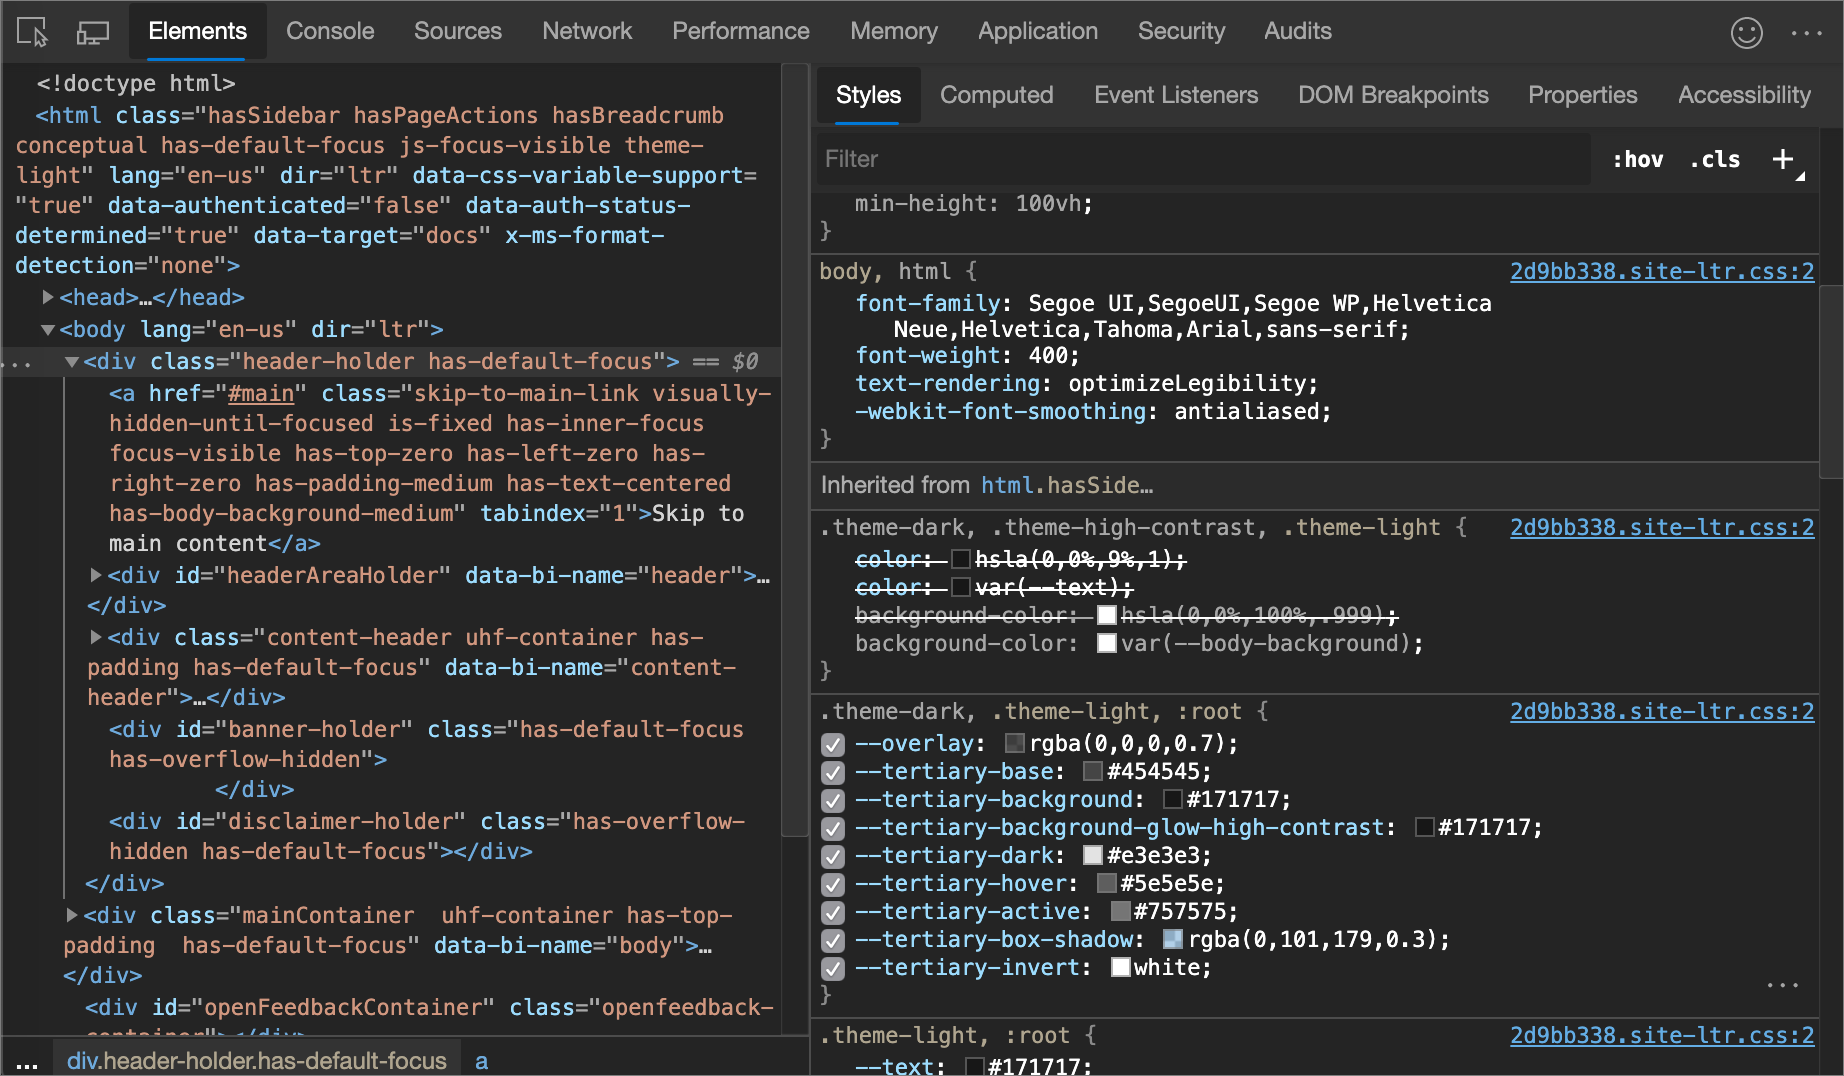1844x1076 pixels.
Task: Switch to the Console tab
Action: [329, 31]
